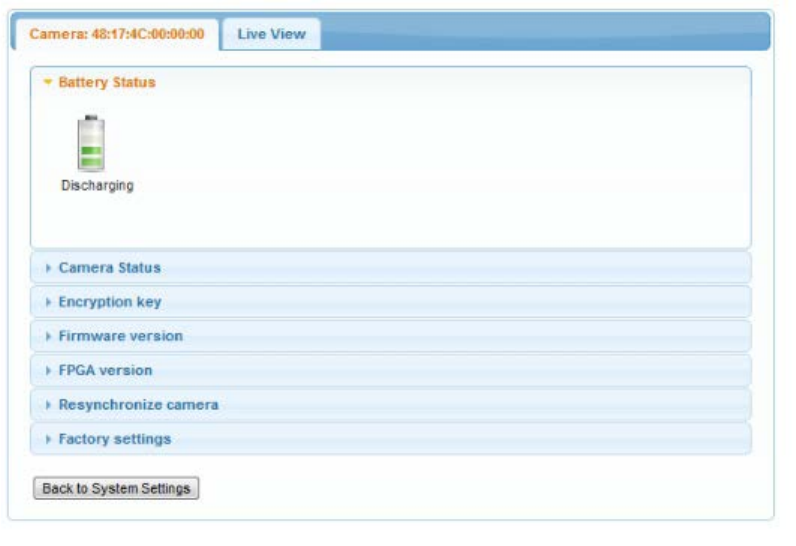Expand the Camera Status section
Image resolution: width=796 pixels, height=546 pixels.
click(x=390, y=267)
